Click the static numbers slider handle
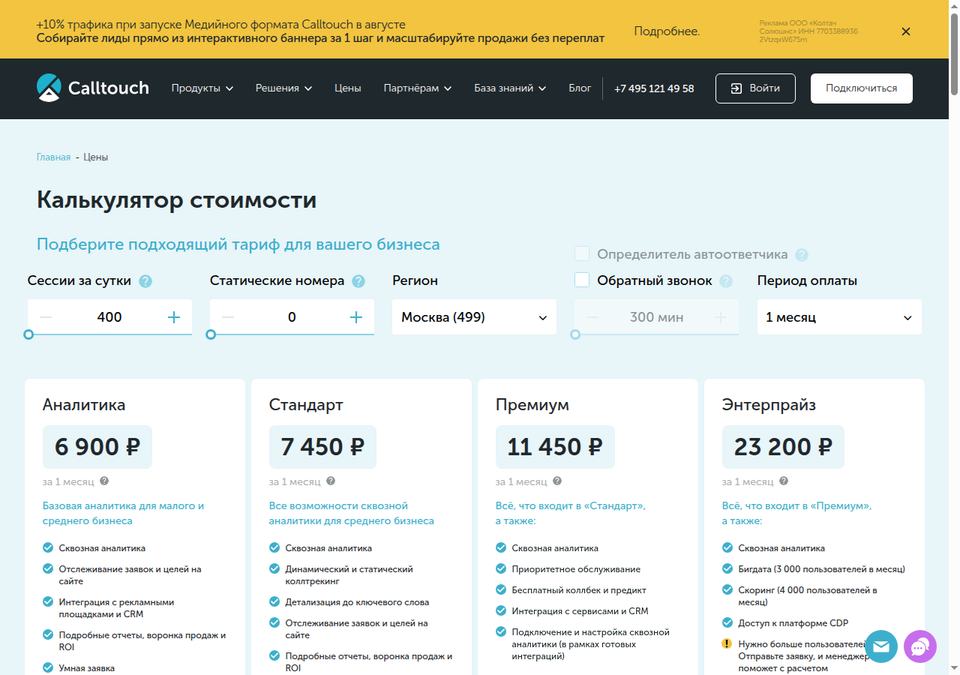This screenshot has width=960, height=675. (x=211, y=334)
